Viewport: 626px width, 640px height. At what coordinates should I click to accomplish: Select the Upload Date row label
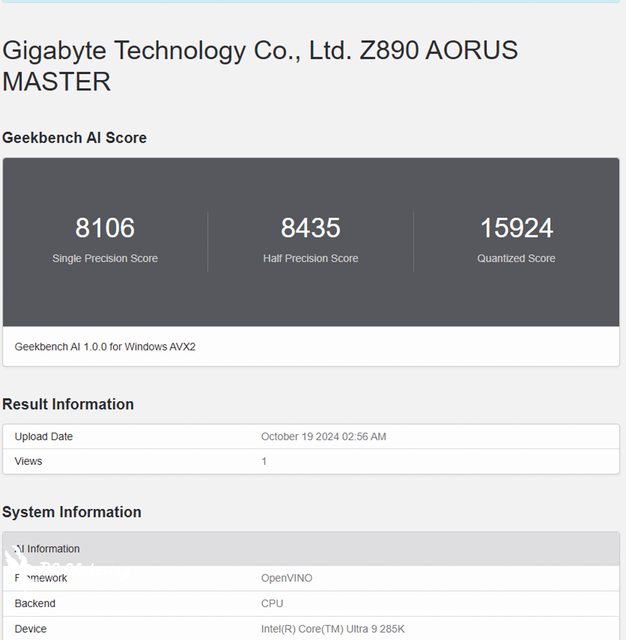point(44,436)
